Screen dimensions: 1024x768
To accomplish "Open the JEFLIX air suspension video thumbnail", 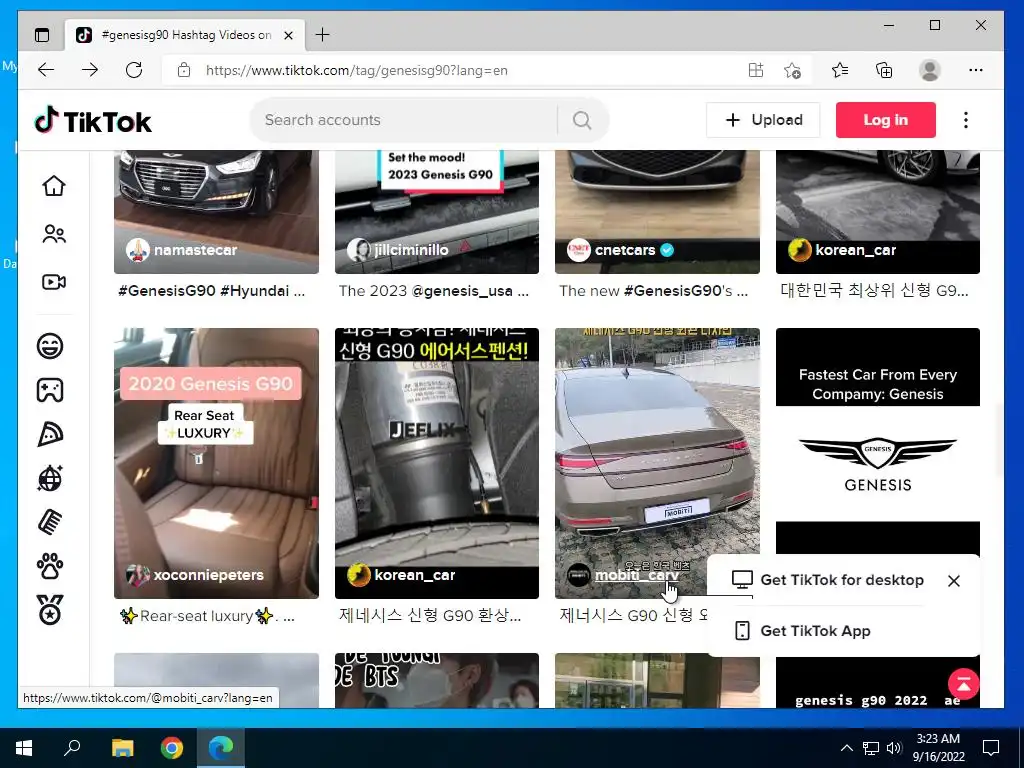I will [437, 463].
